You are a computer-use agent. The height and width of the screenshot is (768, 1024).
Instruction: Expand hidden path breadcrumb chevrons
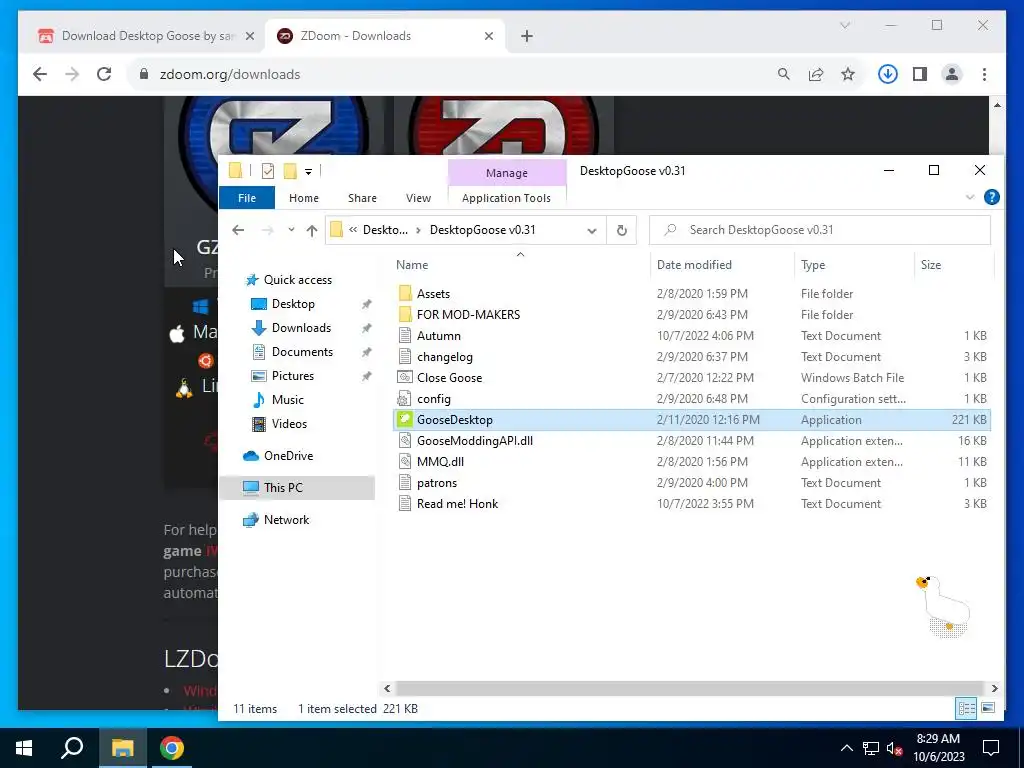[x=353, y=230]
